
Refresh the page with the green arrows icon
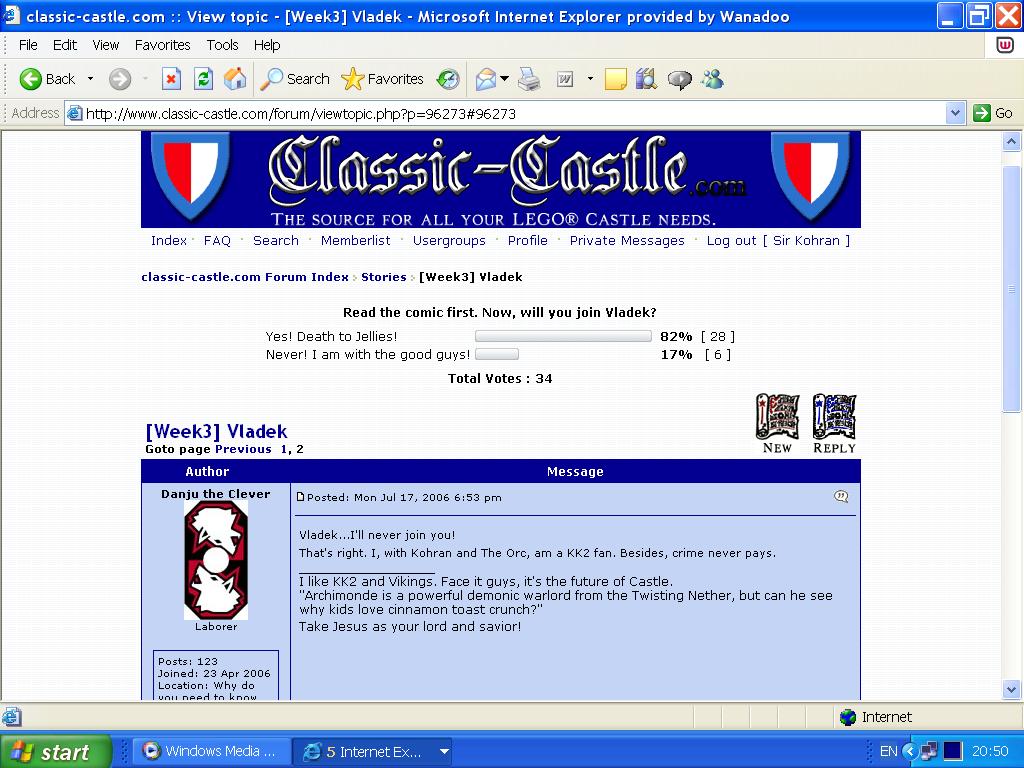(x=204, y=79)
